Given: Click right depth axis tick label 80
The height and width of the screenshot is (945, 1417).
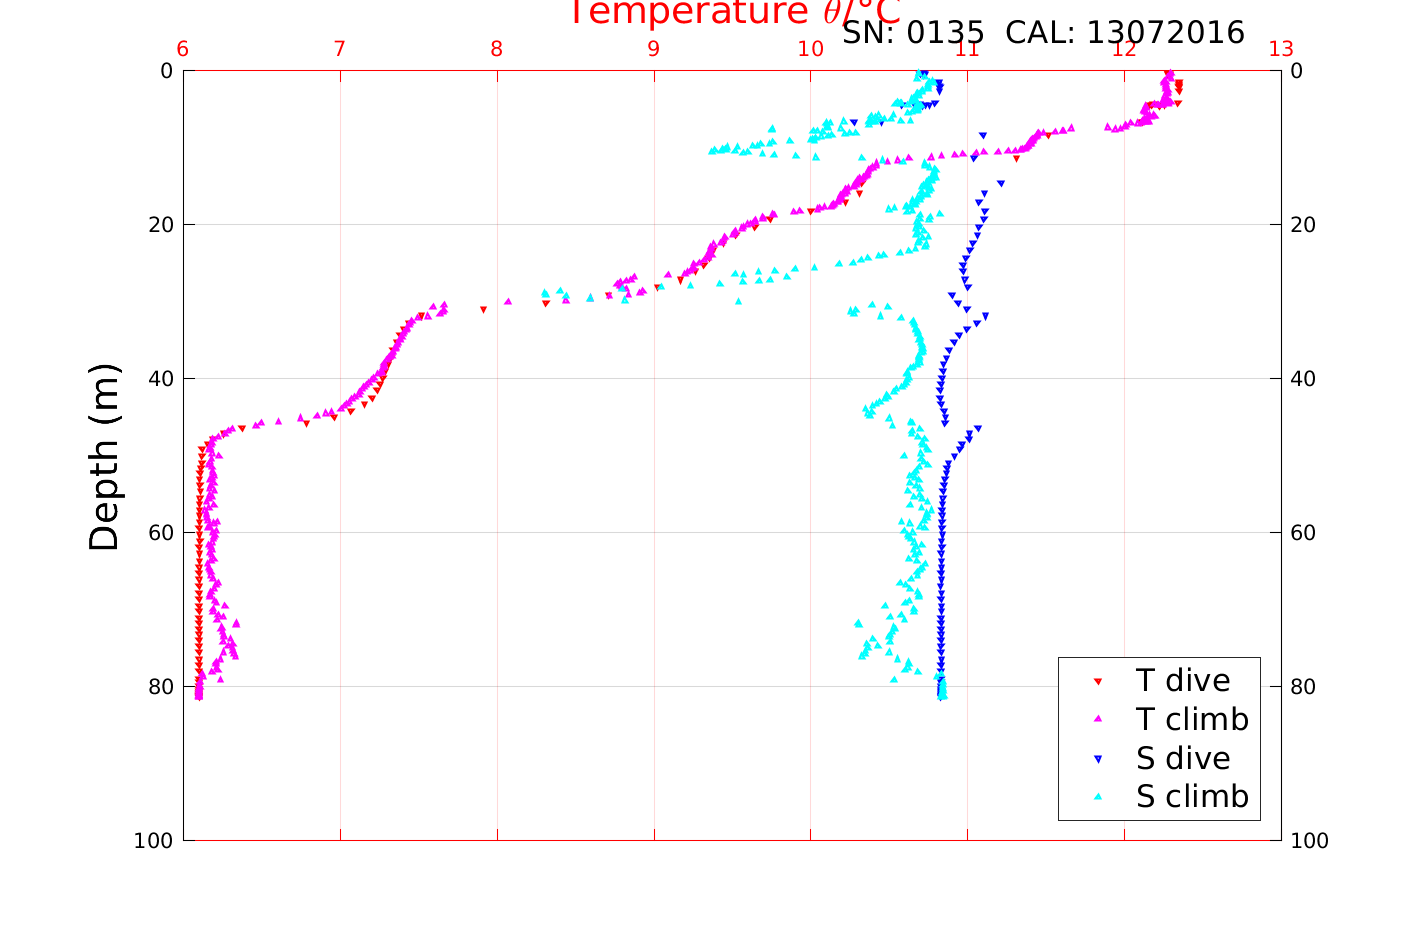Looking at the screenshot, I should click(1304, 687).
